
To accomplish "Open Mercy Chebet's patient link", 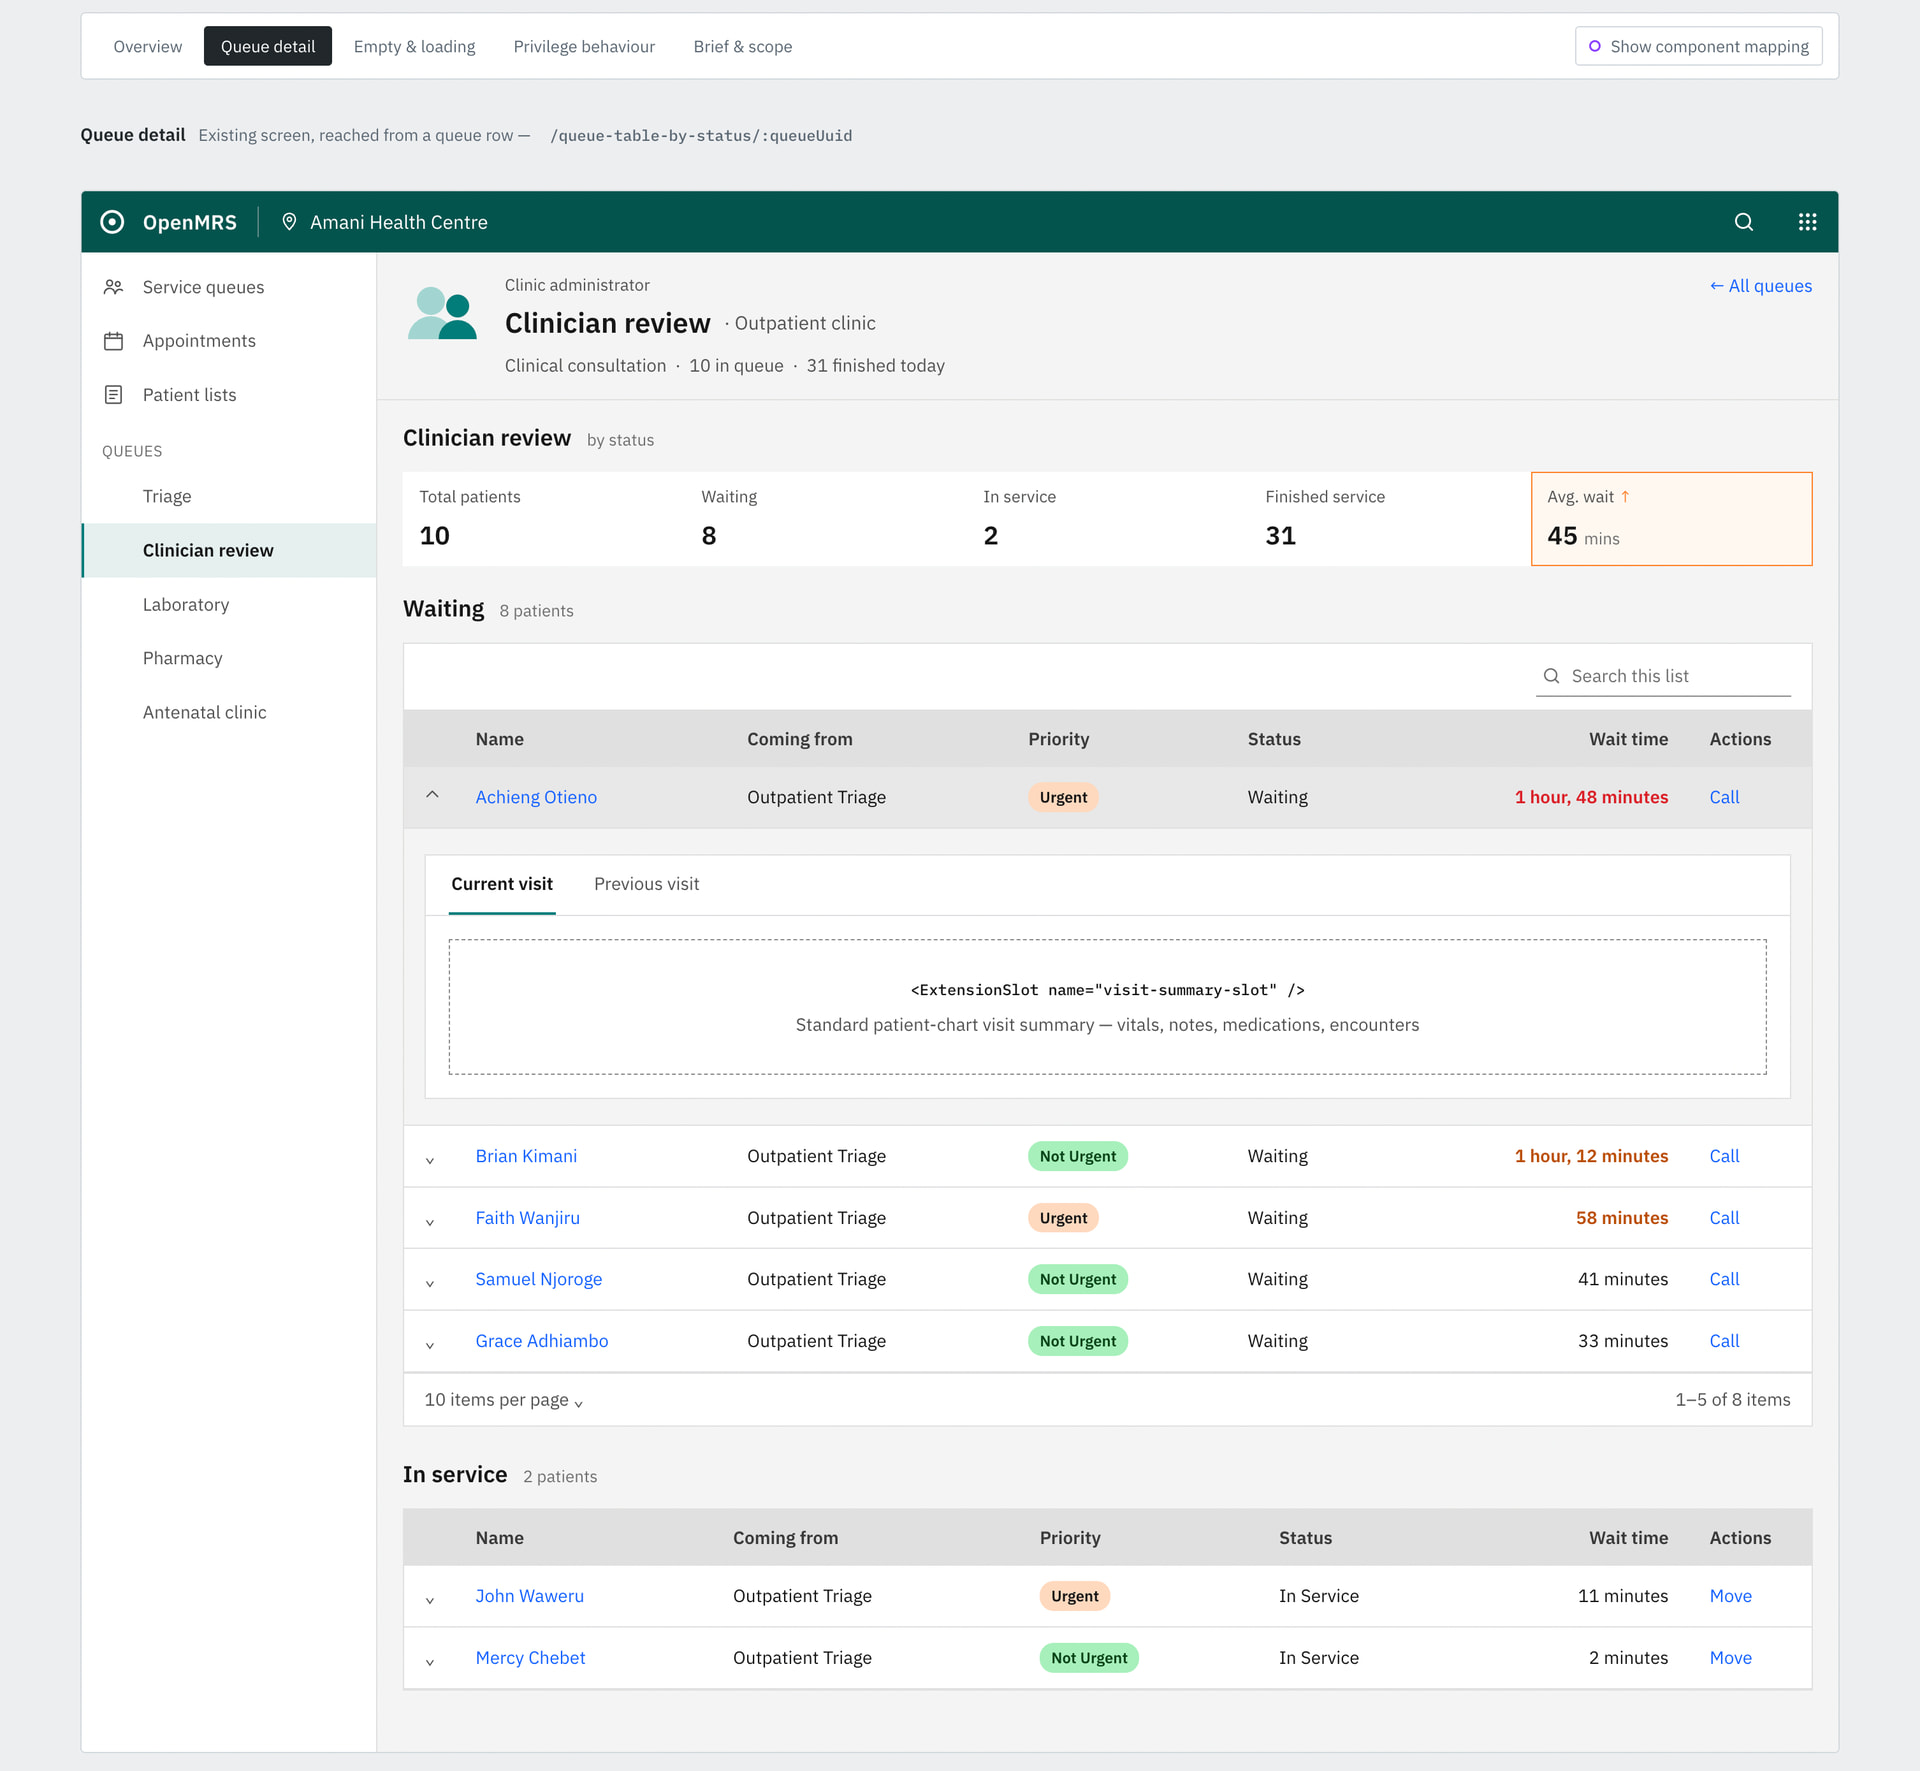I will [530, 1658].
